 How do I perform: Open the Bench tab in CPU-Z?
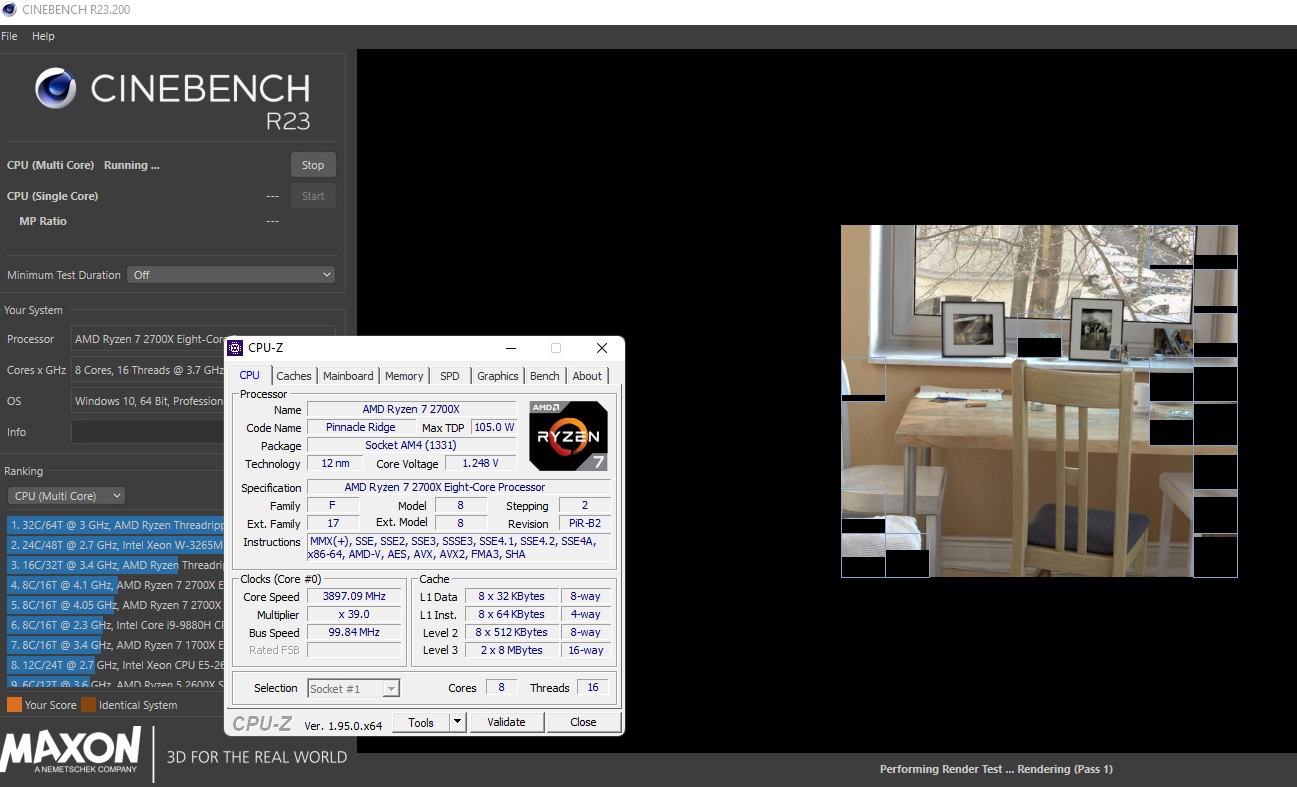pyautogui.click(x=545, y=376)
